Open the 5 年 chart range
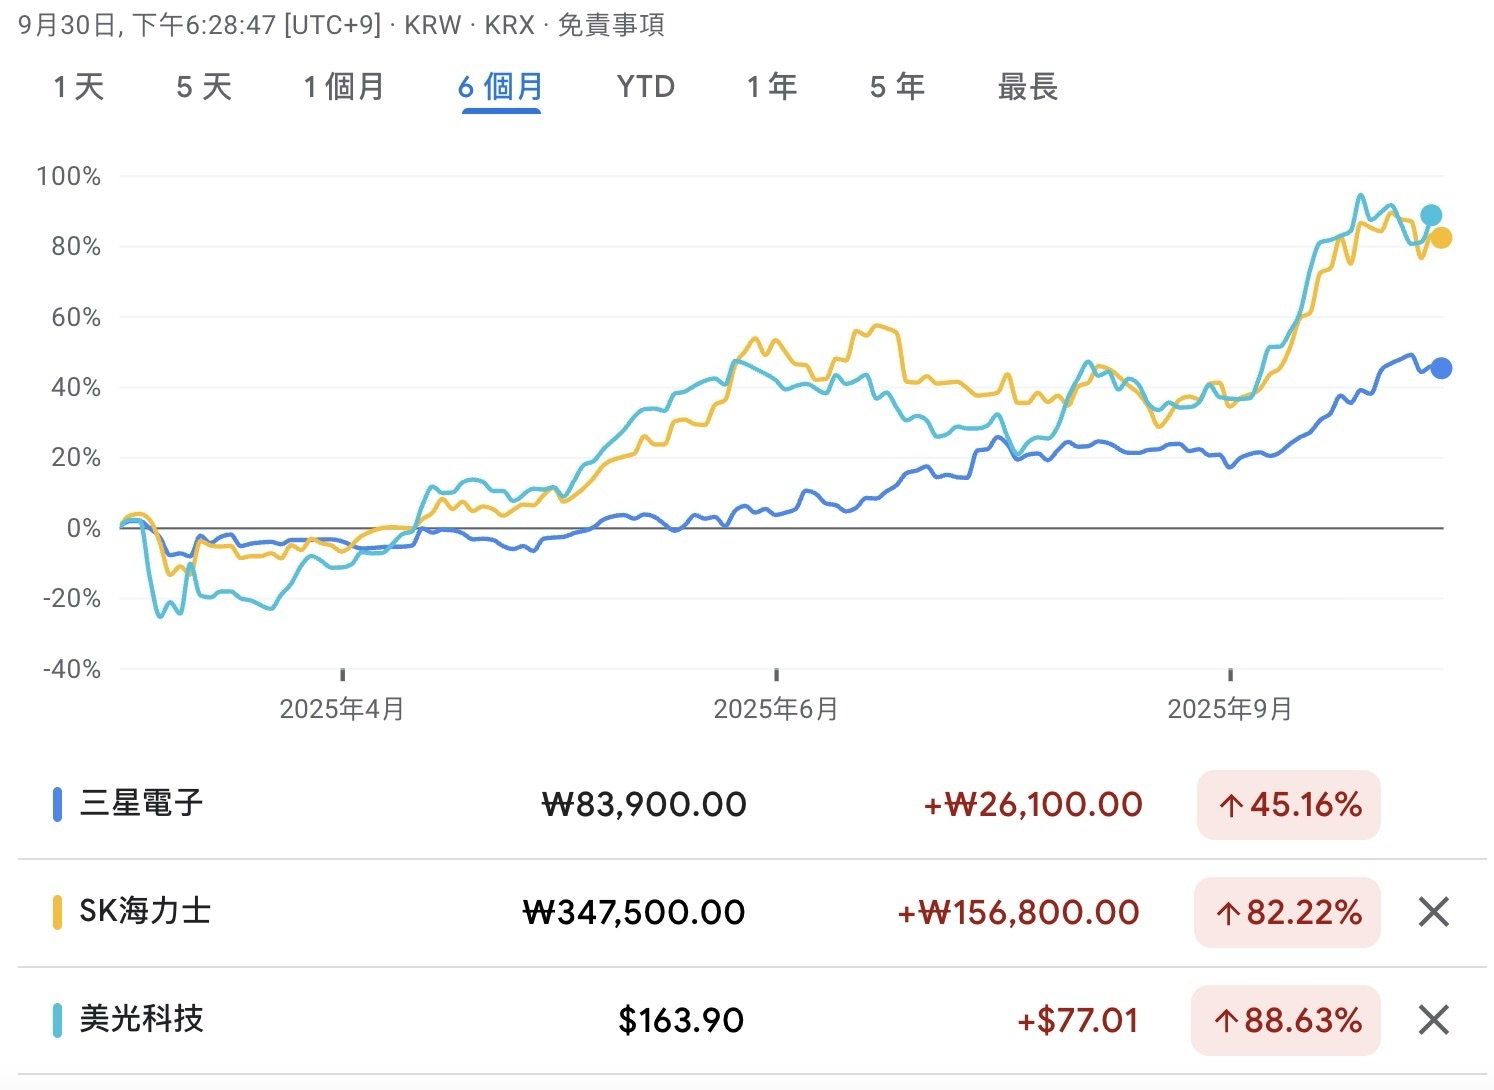1494x1090 pixels. (897, 87)
